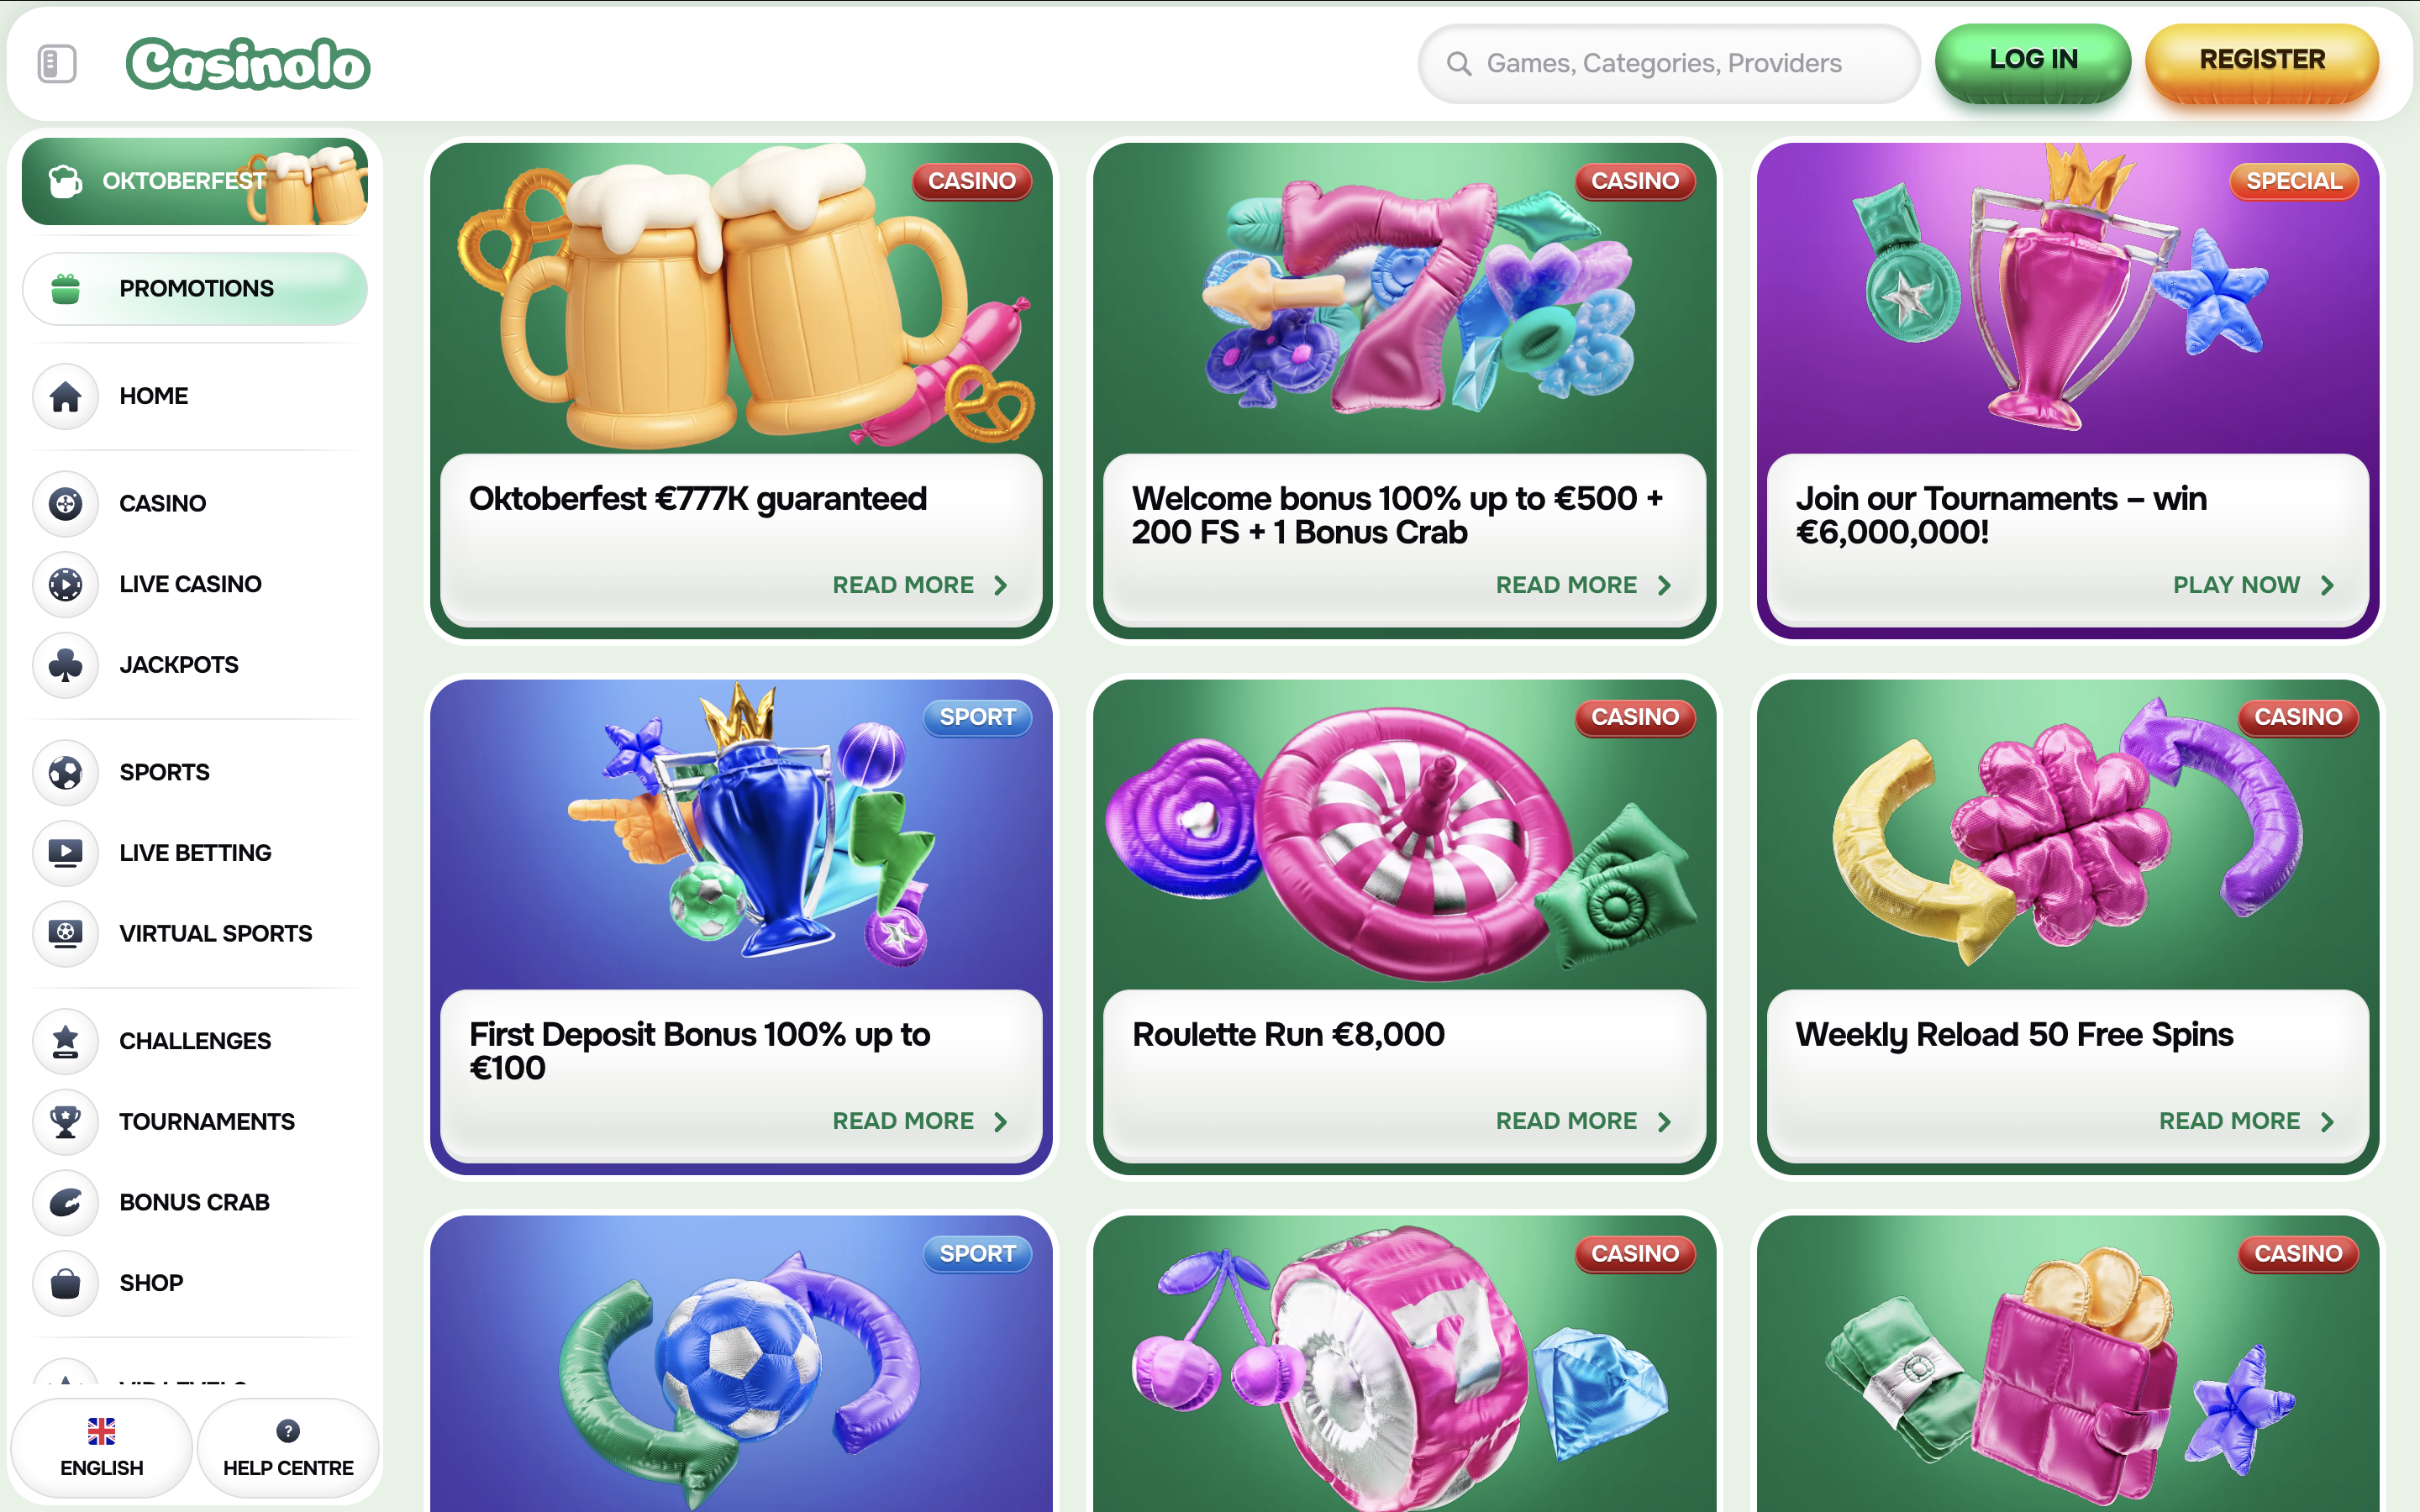Select the Promotions menu item

[195, 289]
